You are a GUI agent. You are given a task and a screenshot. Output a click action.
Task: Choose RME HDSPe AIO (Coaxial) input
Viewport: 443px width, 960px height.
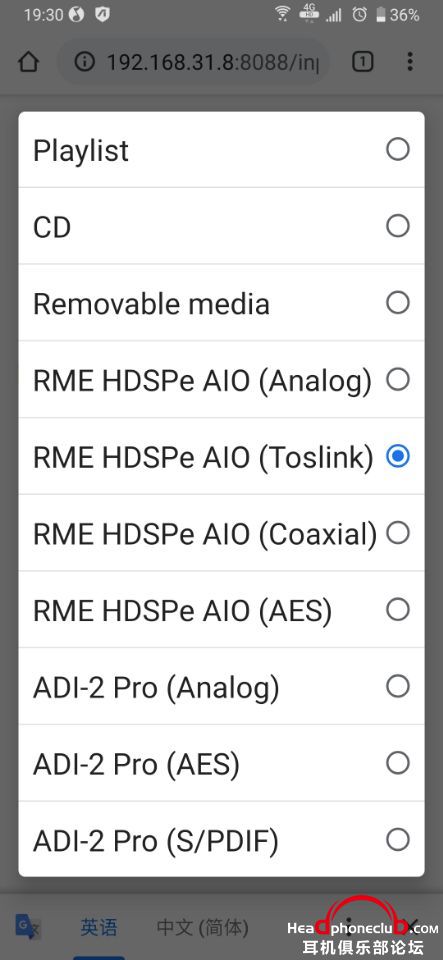221,533
